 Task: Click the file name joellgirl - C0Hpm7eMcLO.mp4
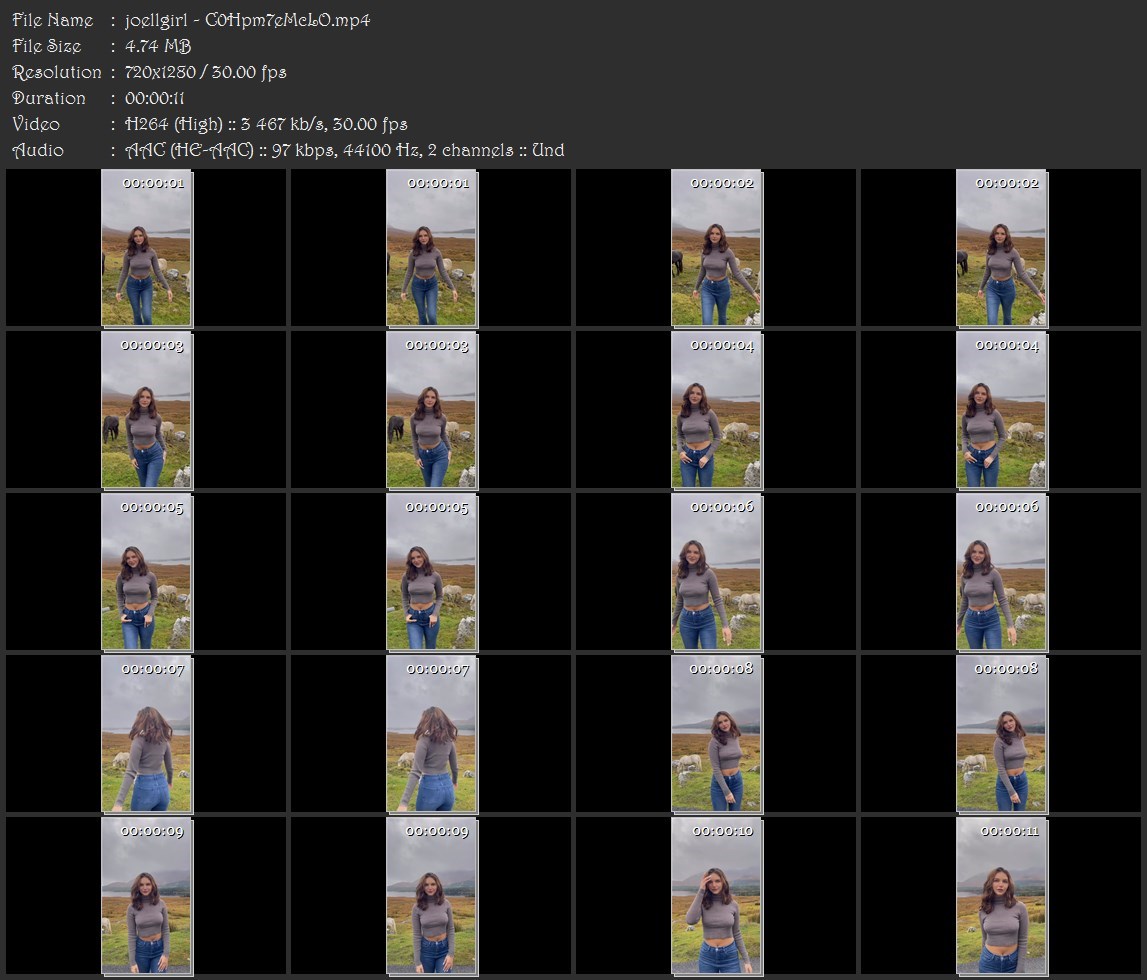(x=247, y=20)
